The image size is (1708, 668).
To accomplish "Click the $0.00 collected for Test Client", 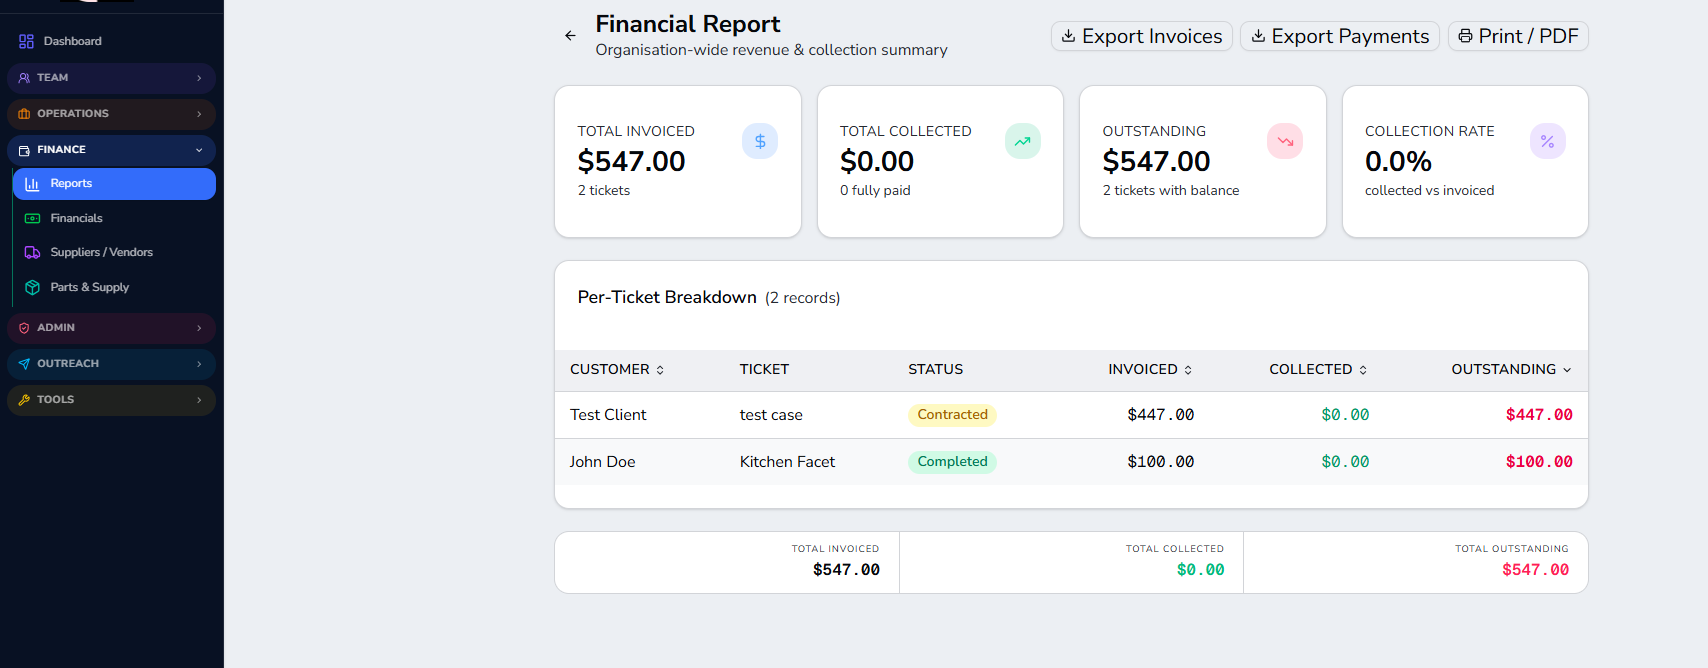I will click(x=1345, y=415).
